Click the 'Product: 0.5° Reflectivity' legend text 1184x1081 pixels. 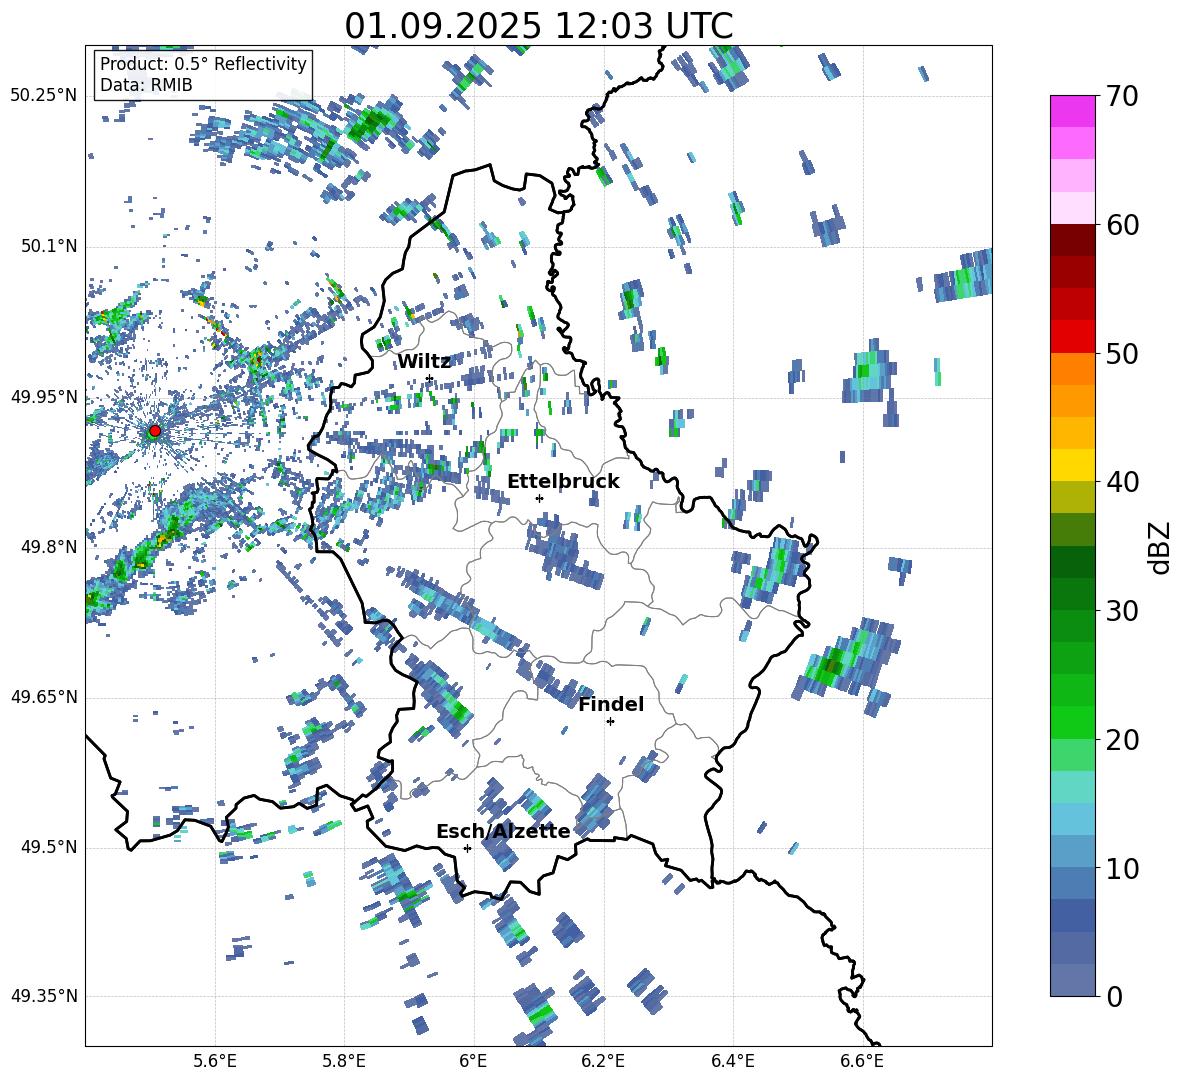click(x=203, y=63)
